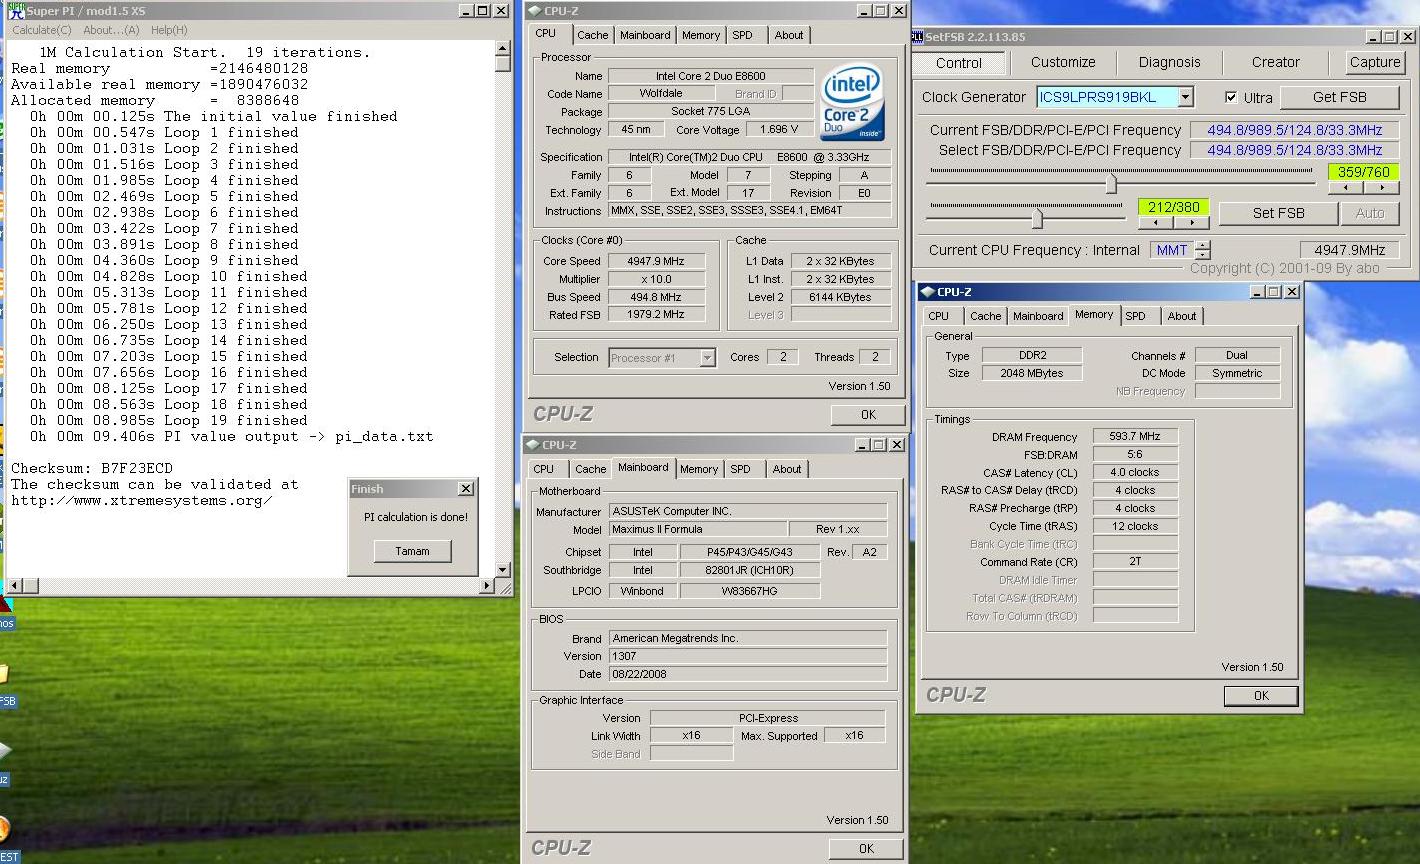Decrease the 212/380 value with left arrow
The width and height of the screenshot is (1420, 864).
(x=1156, y=222)
